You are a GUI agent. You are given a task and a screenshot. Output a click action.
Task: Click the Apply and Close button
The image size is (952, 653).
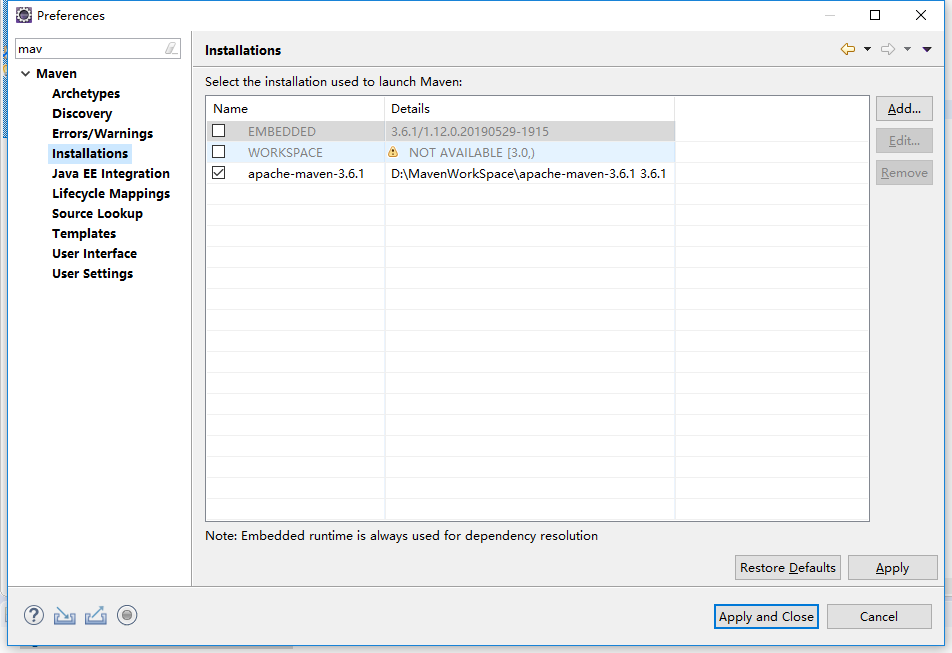(x=766, y=617)
